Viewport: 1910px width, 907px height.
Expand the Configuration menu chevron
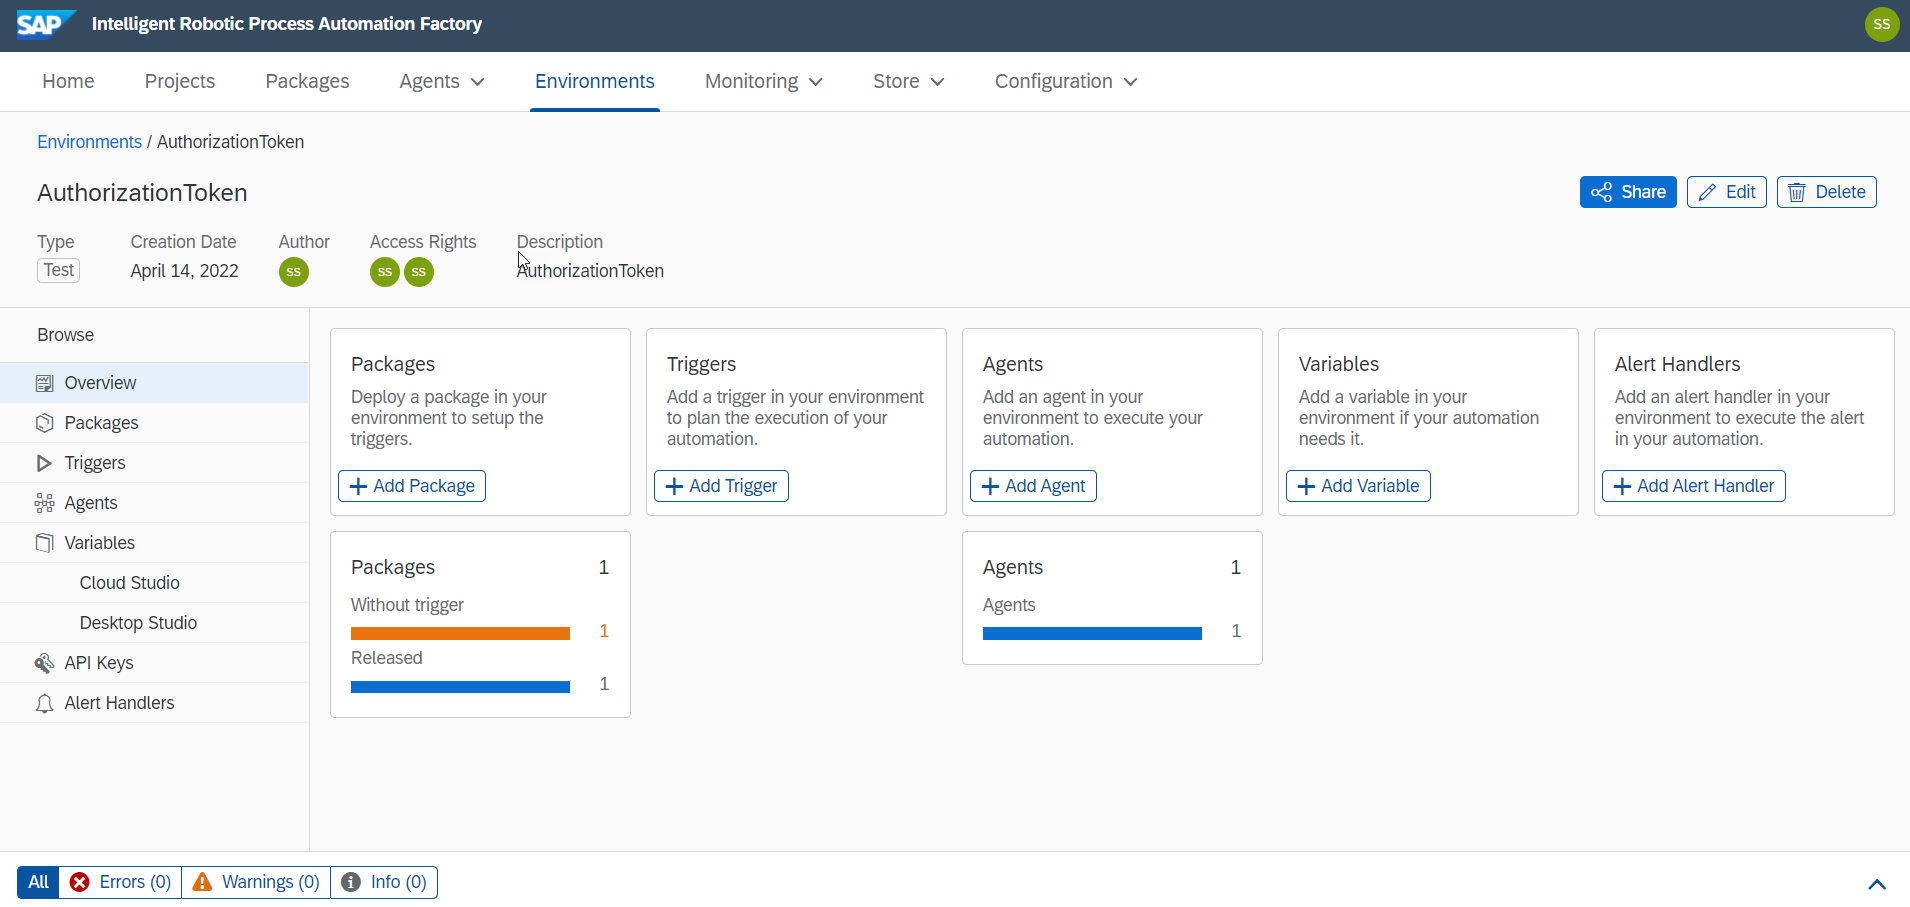1130,82
